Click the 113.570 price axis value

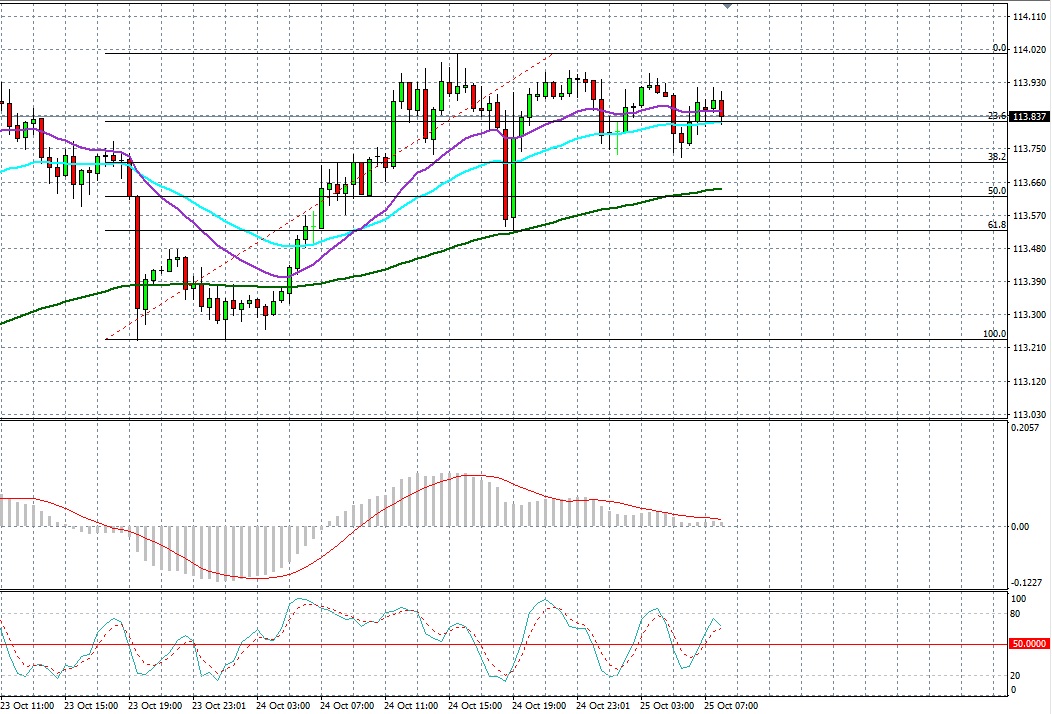click(x=1029, y=215)
